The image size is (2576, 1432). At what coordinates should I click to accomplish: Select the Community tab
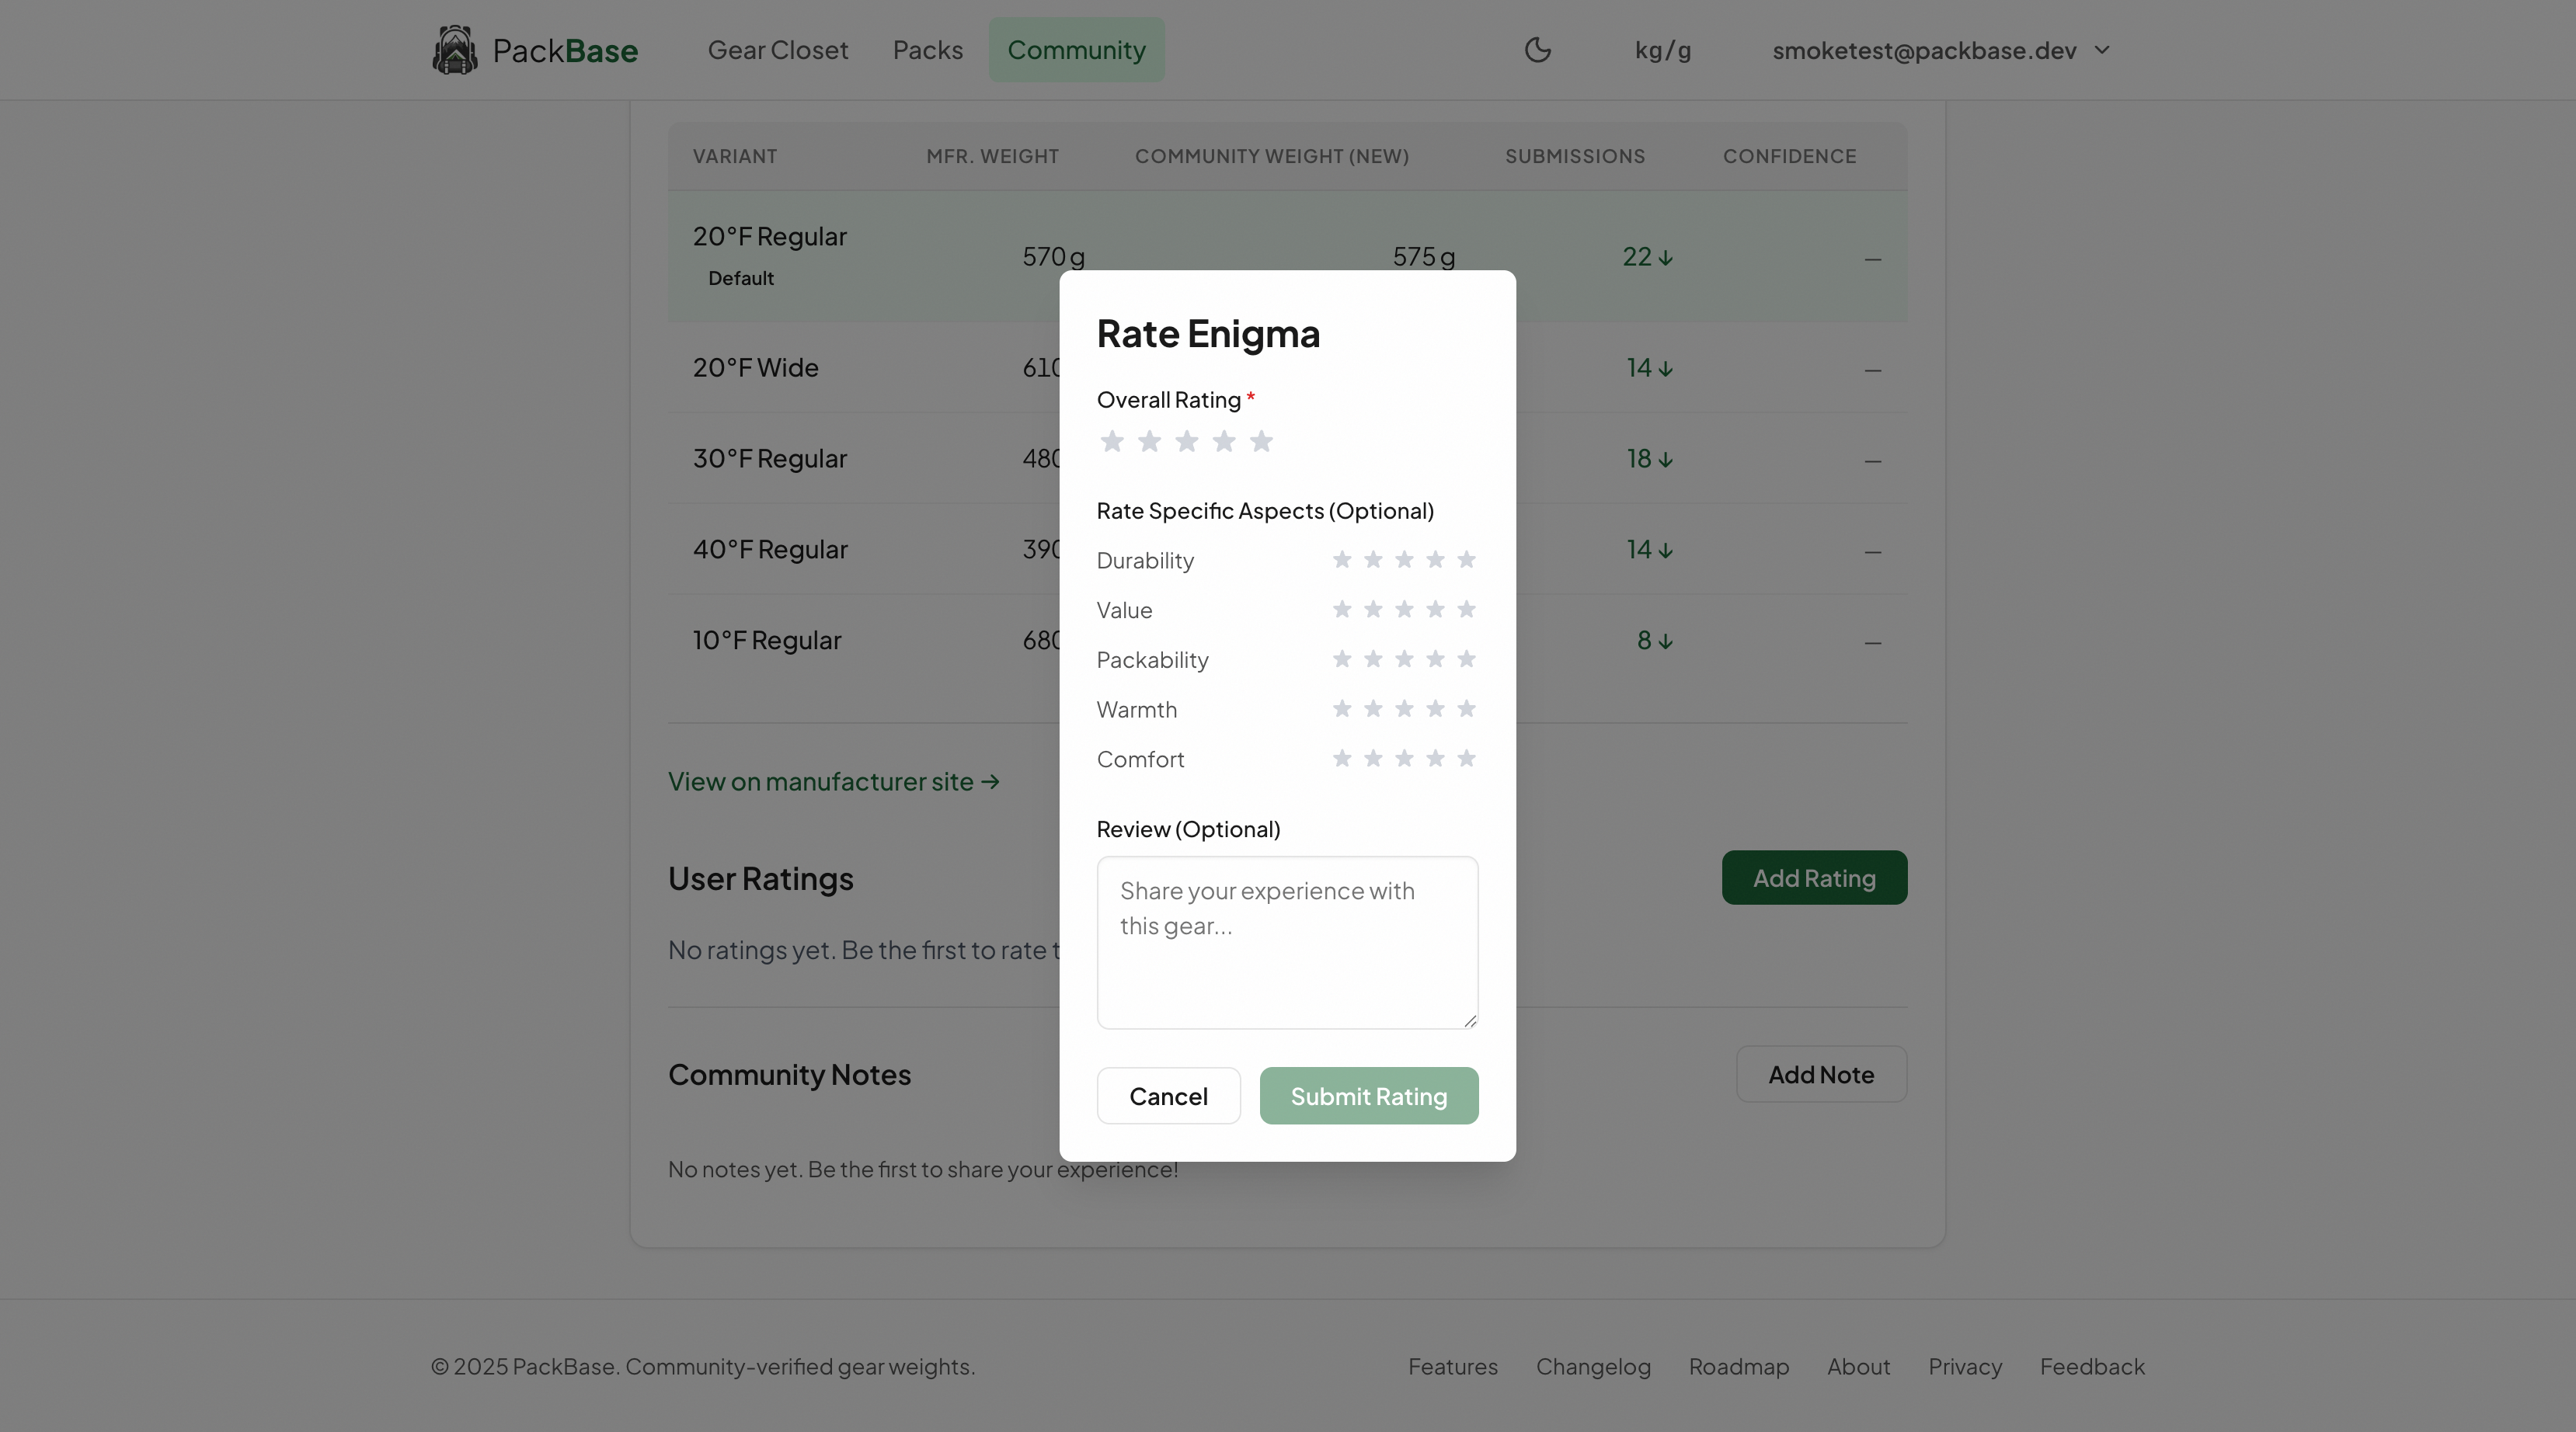[1076, 50]
